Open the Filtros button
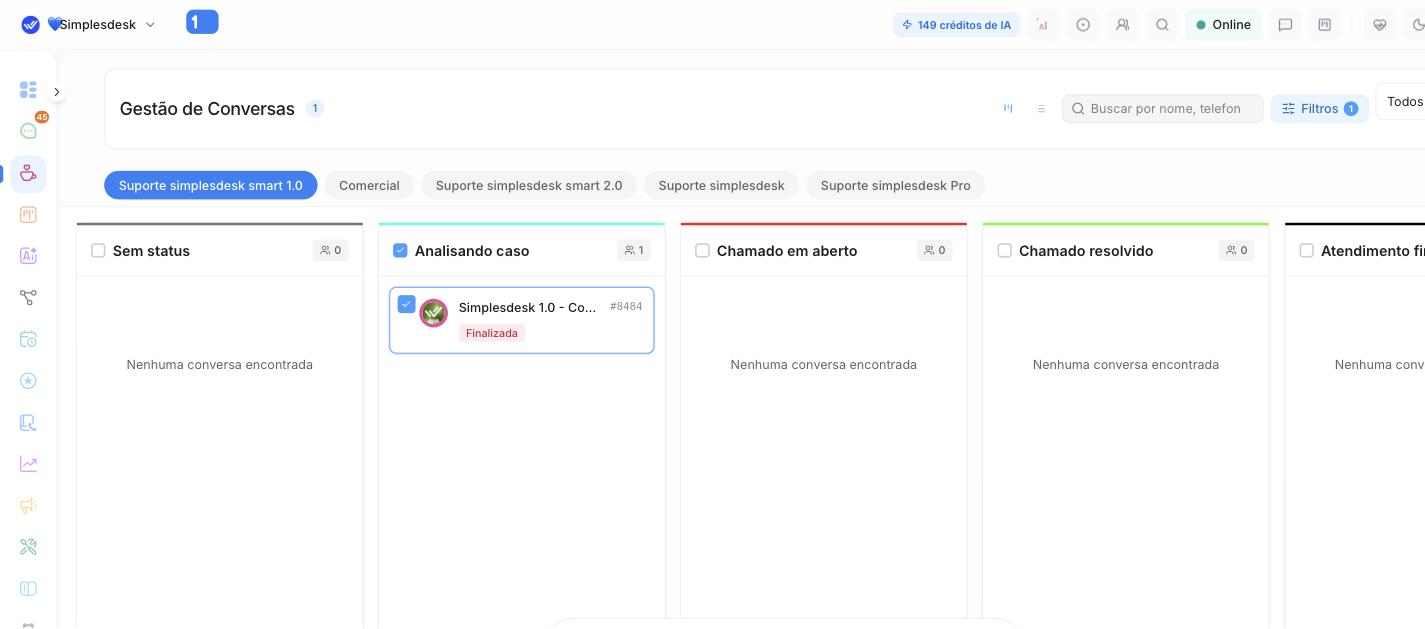 (1319, 109)
